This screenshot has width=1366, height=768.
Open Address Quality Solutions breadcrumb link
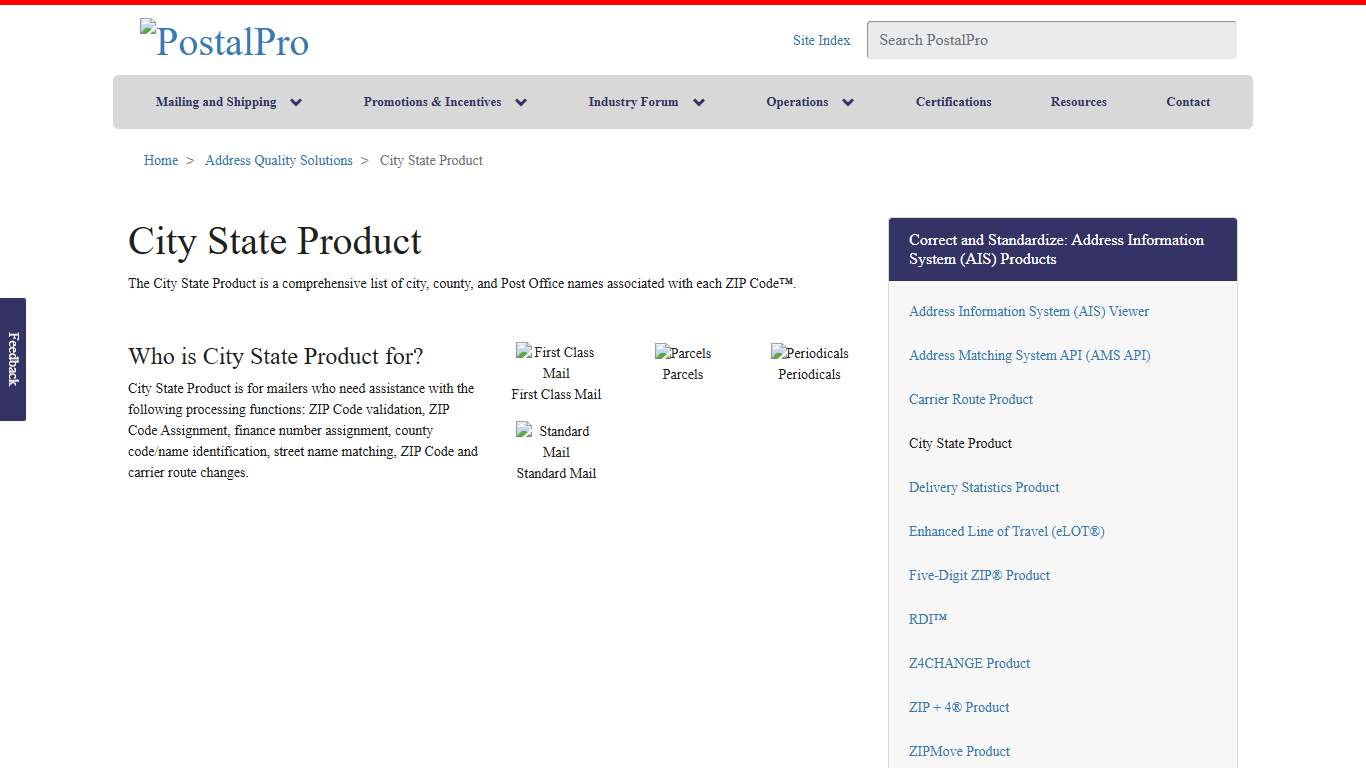[278, 160]
